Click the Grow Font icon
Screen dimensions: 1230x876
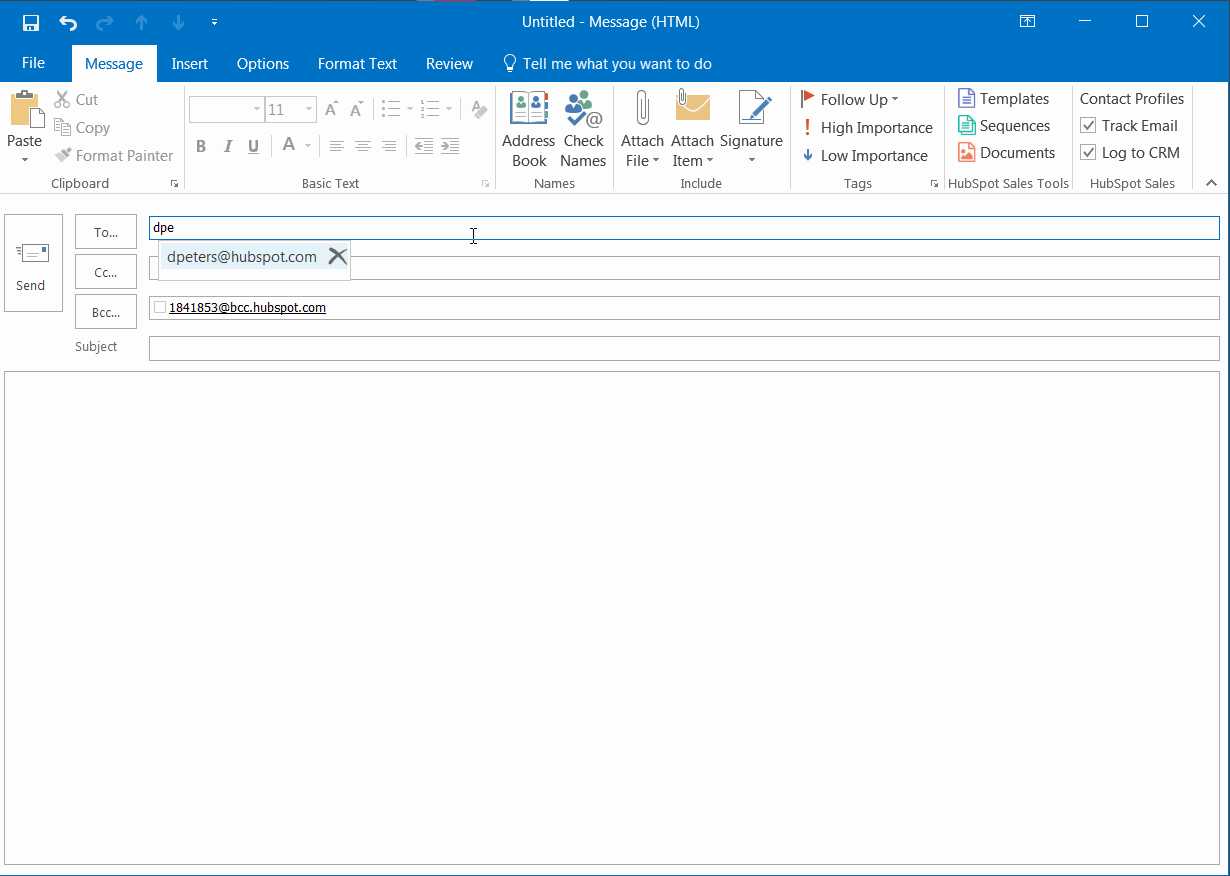331,109
